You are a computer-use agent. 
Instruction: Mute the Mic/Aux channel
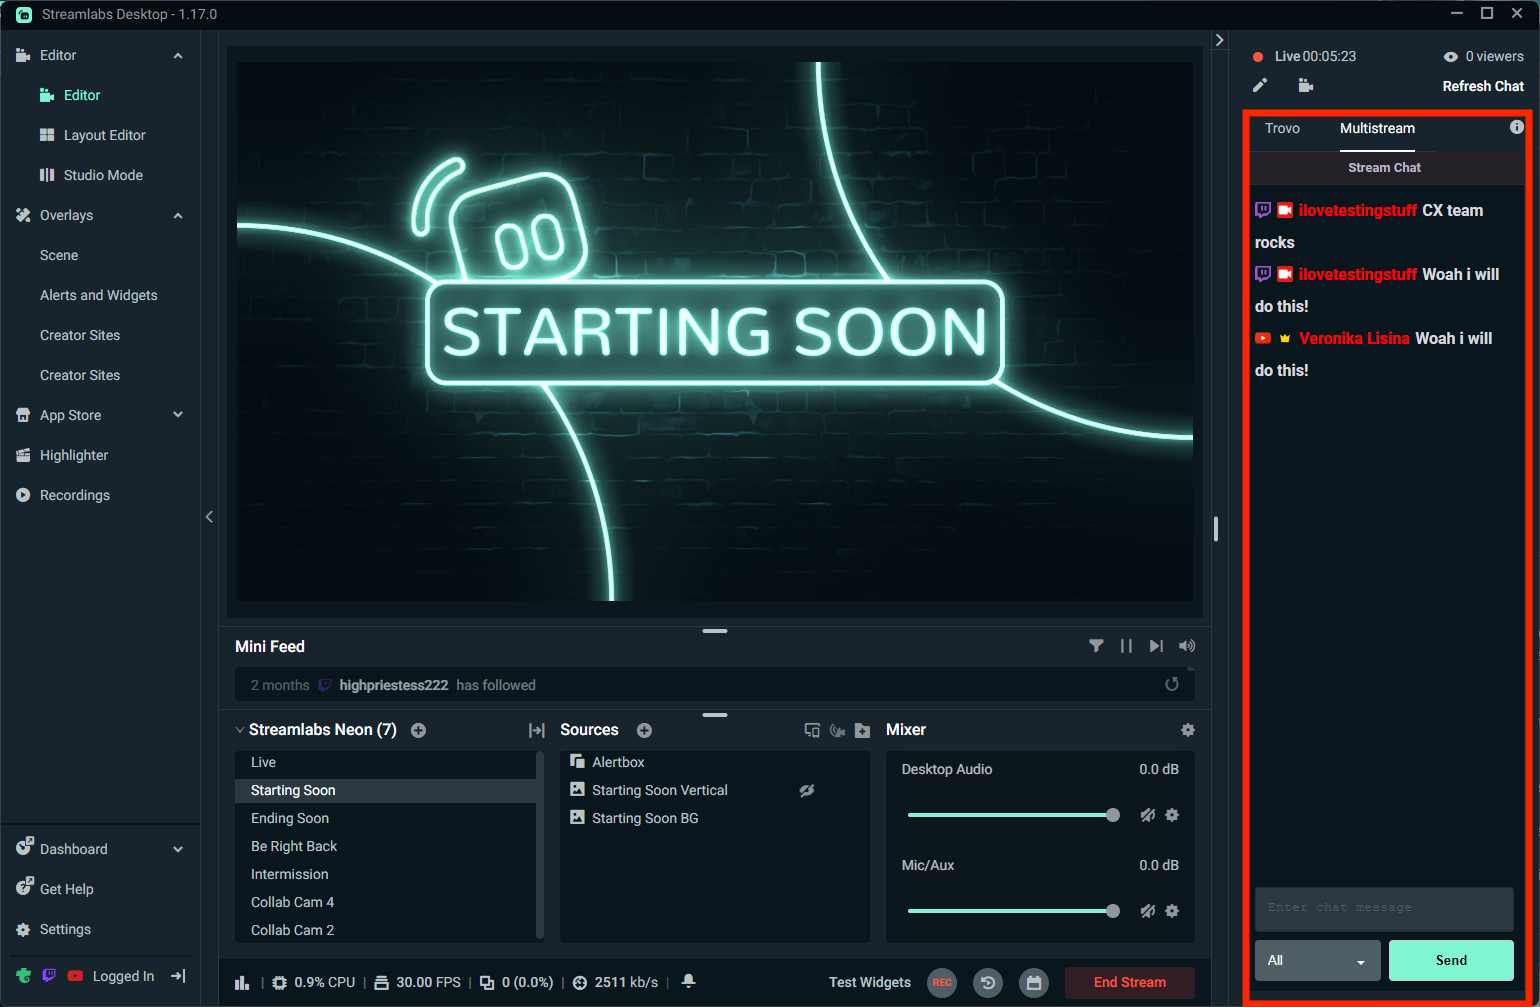[1147, 911]
